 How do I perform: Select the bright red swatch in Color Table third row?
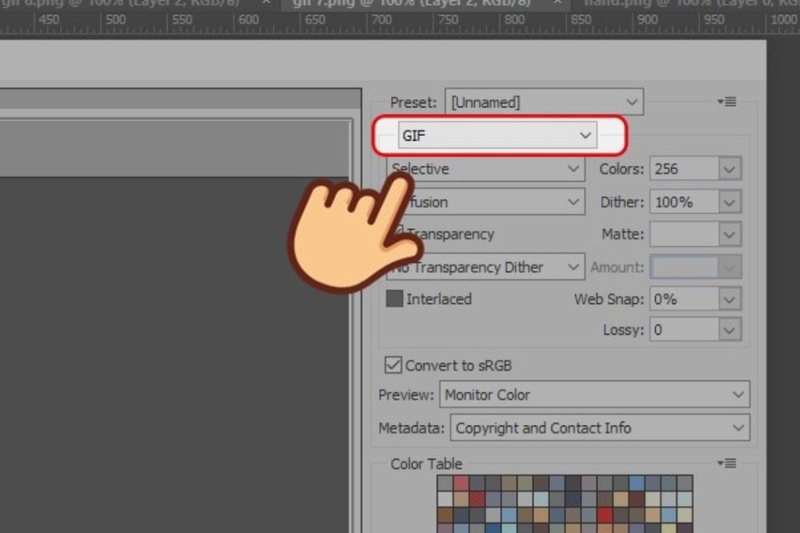[x=605, y=515]
